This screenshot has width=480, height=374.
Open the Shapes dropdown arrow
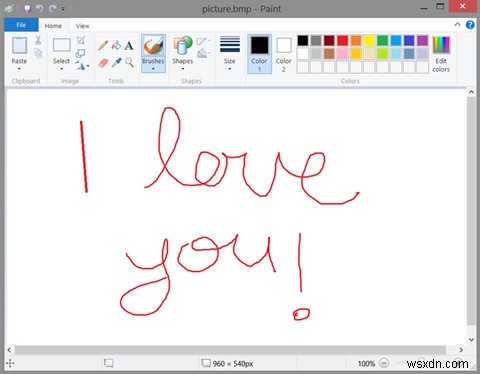click(x=183, y=69)
